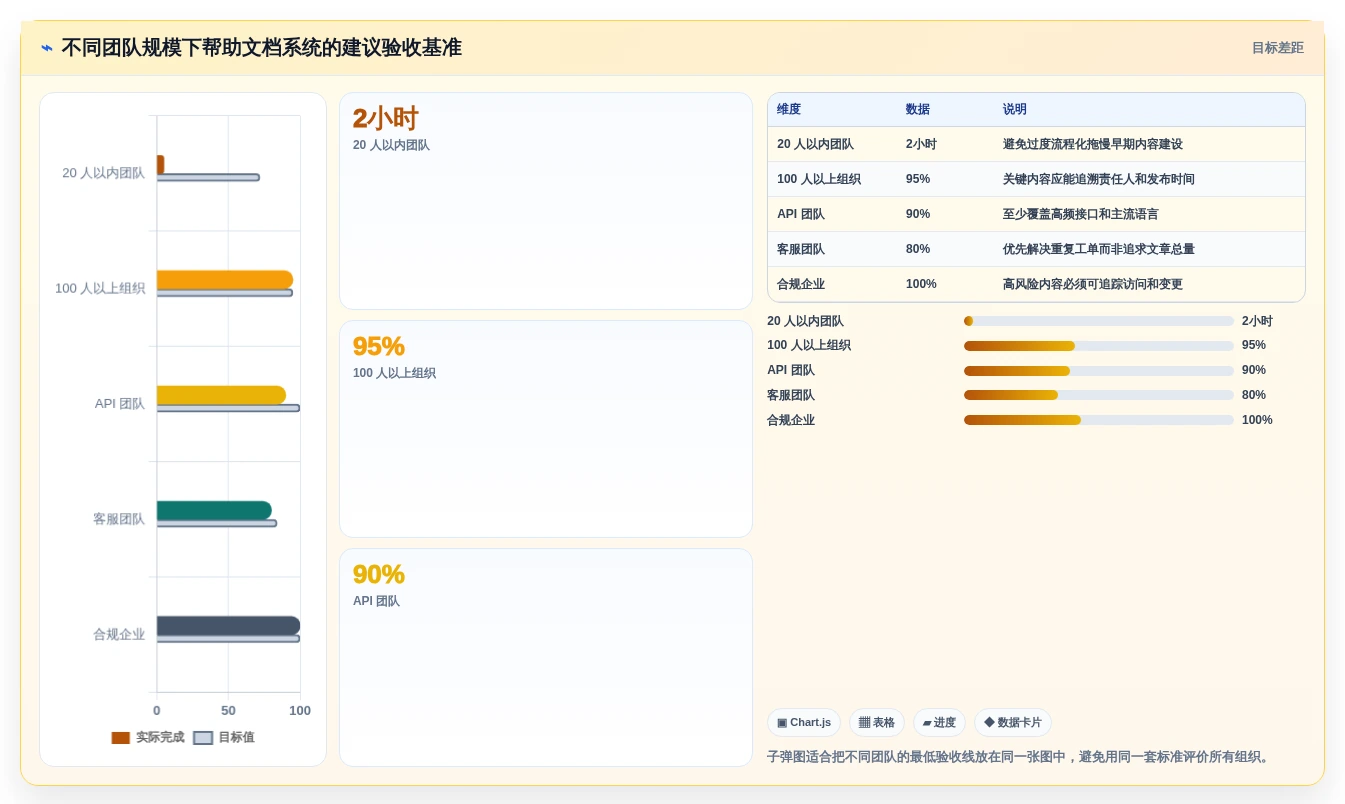Screen dimensions: 1345x804
Task: Click the 合规企业 chart axis label
Action: point(119,635)
